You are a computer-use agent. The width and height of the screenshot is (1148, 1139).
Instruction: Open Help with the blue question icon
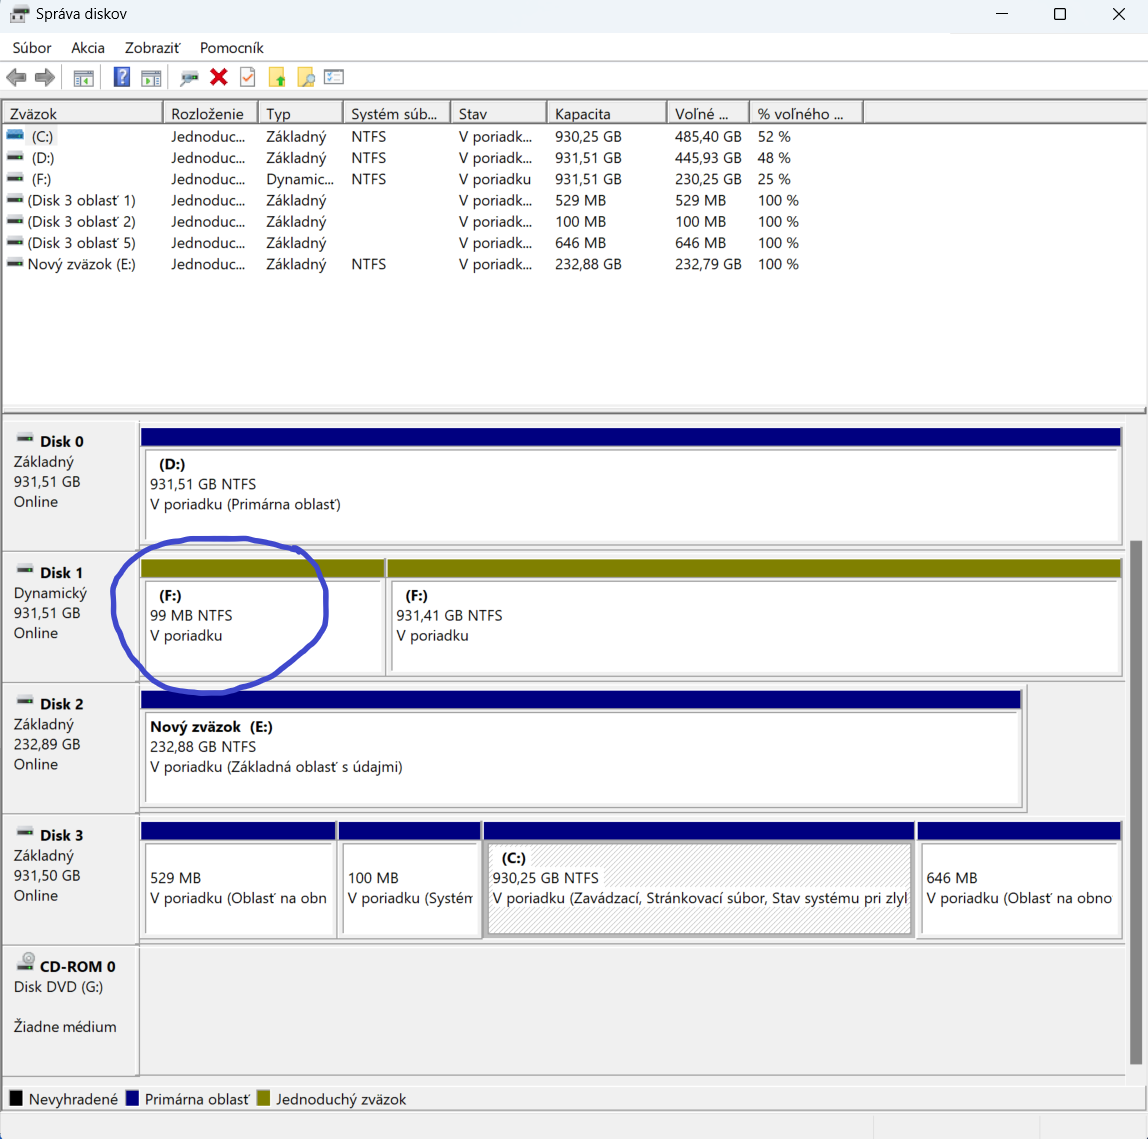122,77
